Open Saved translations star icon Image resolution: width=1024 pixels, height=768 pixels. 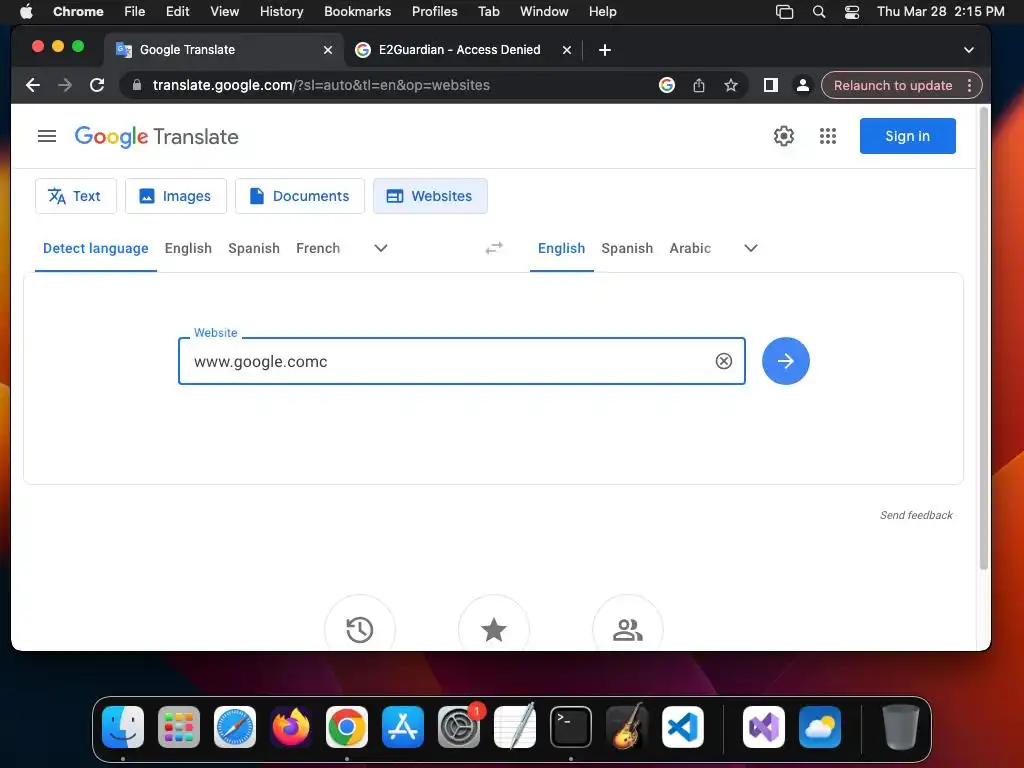tap(494, 629)
